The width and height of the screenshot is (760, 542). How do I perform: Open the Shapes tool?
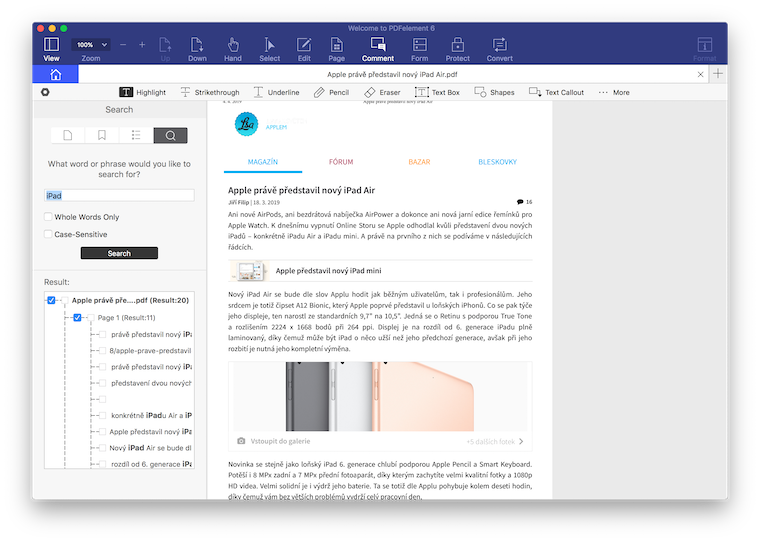[x=494, y=92]
